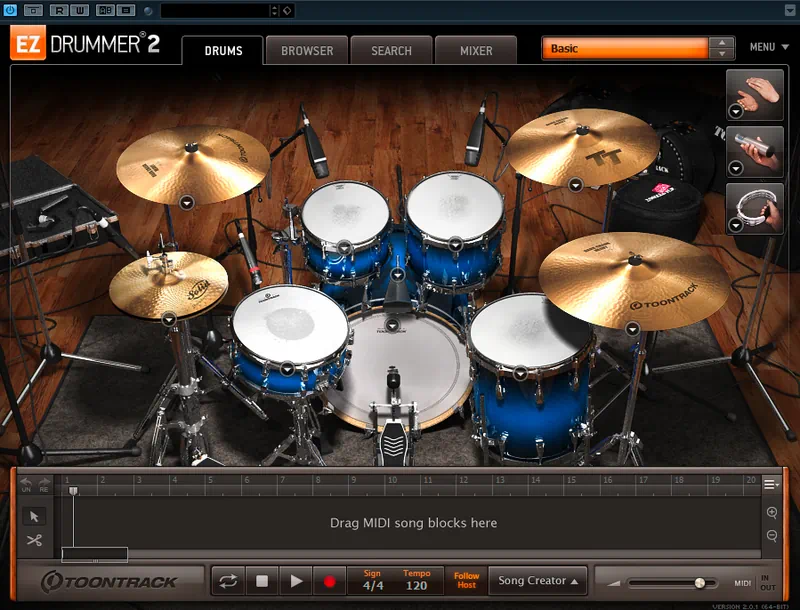800x610 pixels.
Task: Hit the TT crash cymbal
Action: coord(583,147)
